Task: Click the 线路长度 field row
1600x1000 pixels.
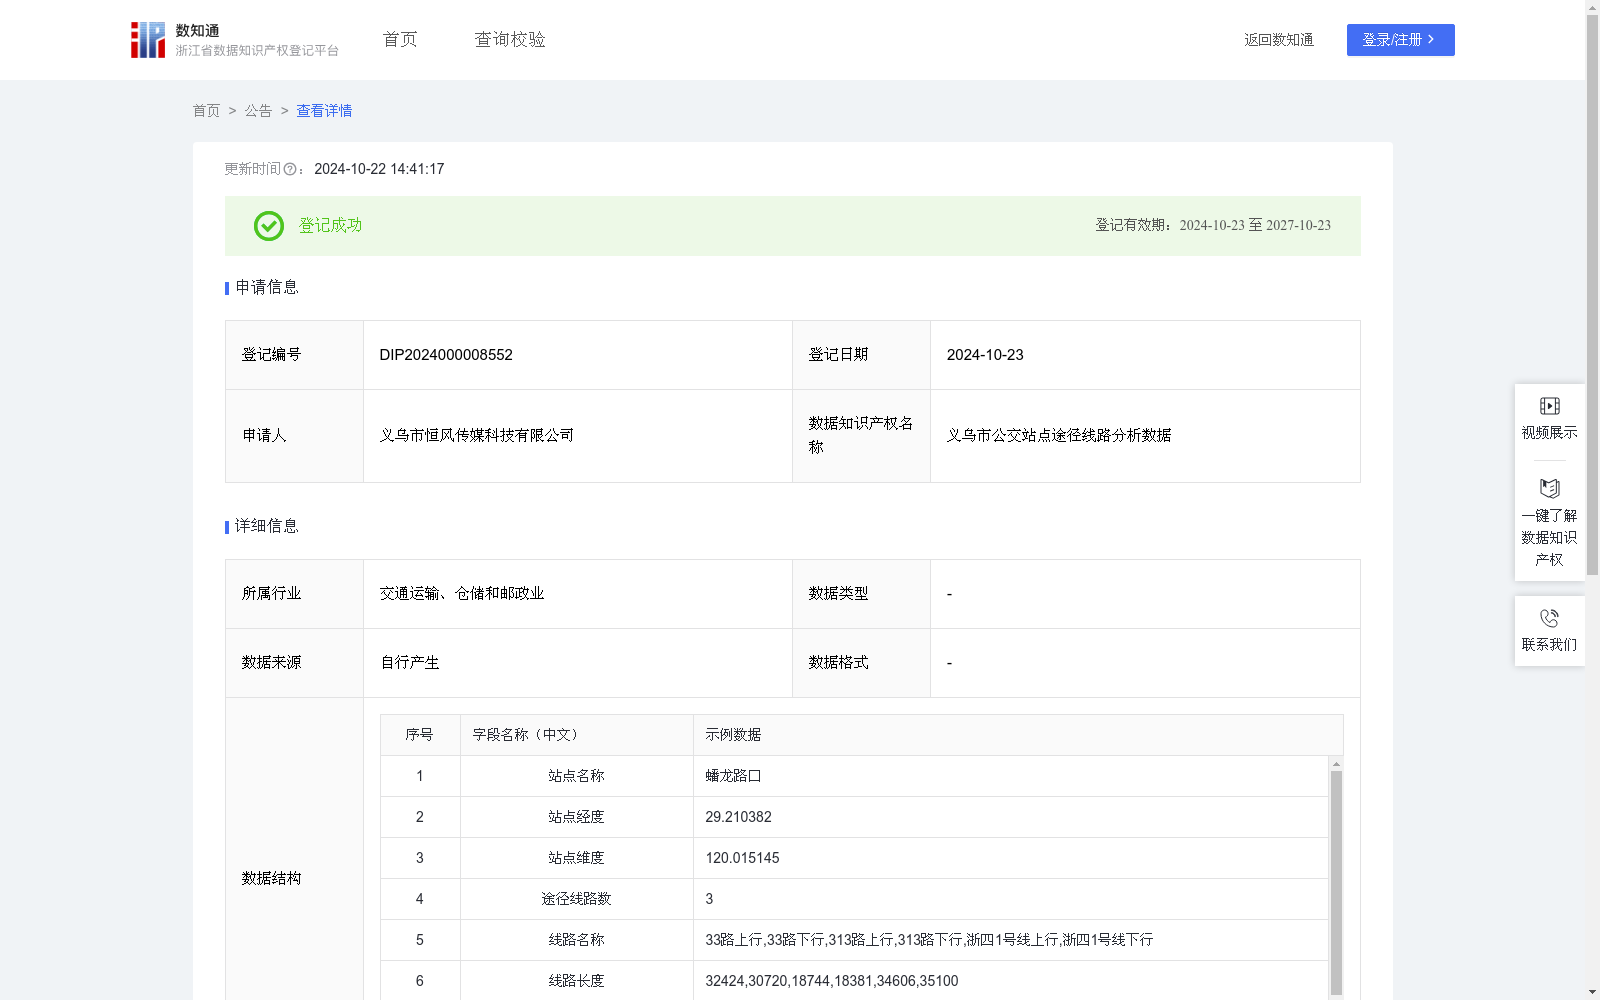Action: point(854,980)
